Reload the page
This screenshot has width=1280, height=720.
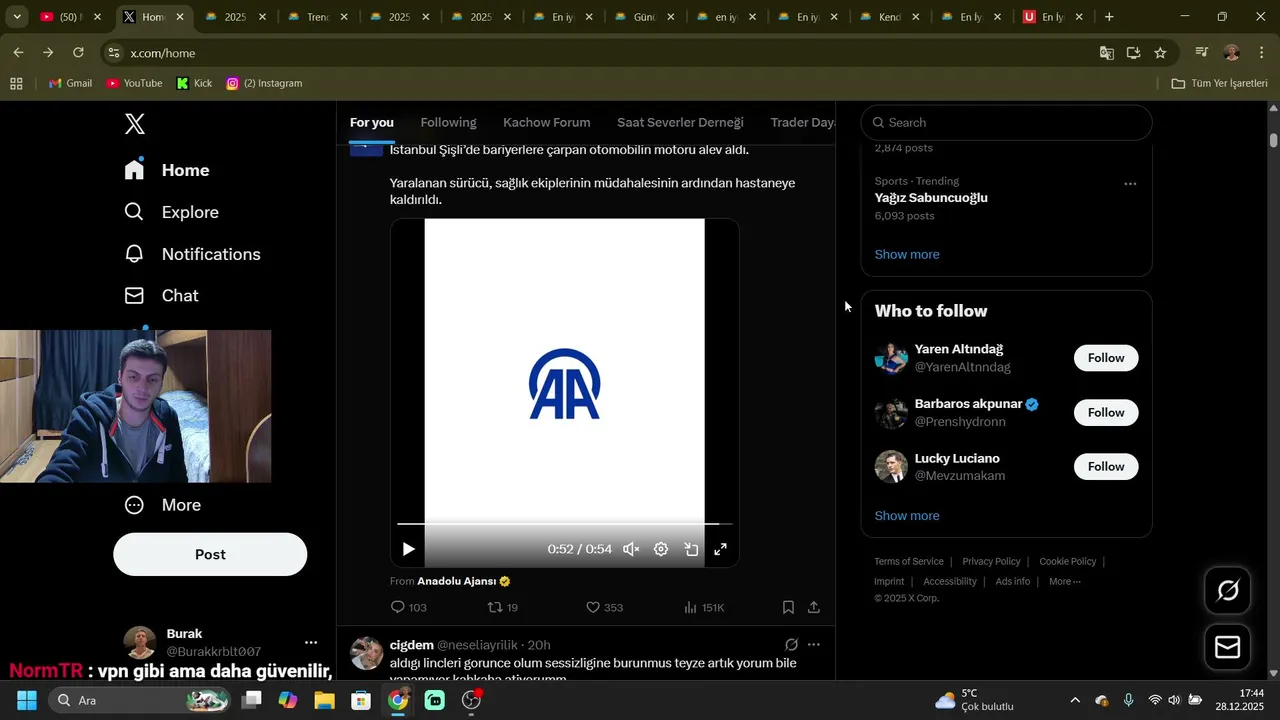pos(79,53)
